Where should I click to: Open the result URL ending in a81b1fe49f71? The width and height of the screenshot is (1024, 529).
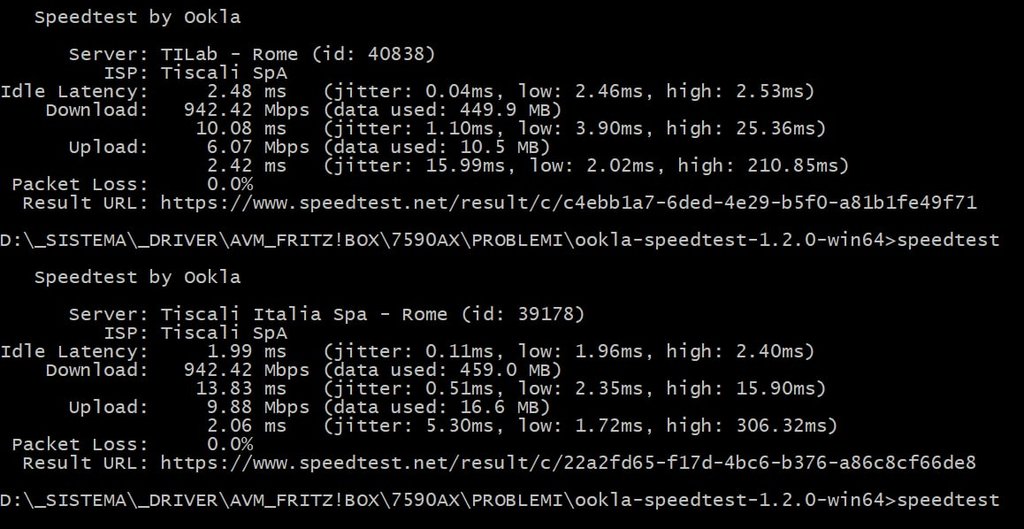(568, 203)
